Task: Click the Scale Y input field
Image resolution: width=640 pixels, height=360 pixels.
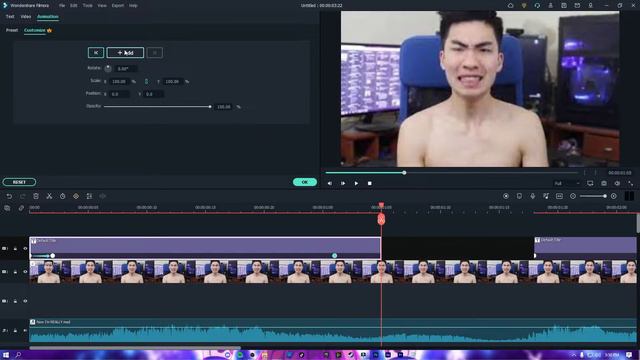Action: 173,82
